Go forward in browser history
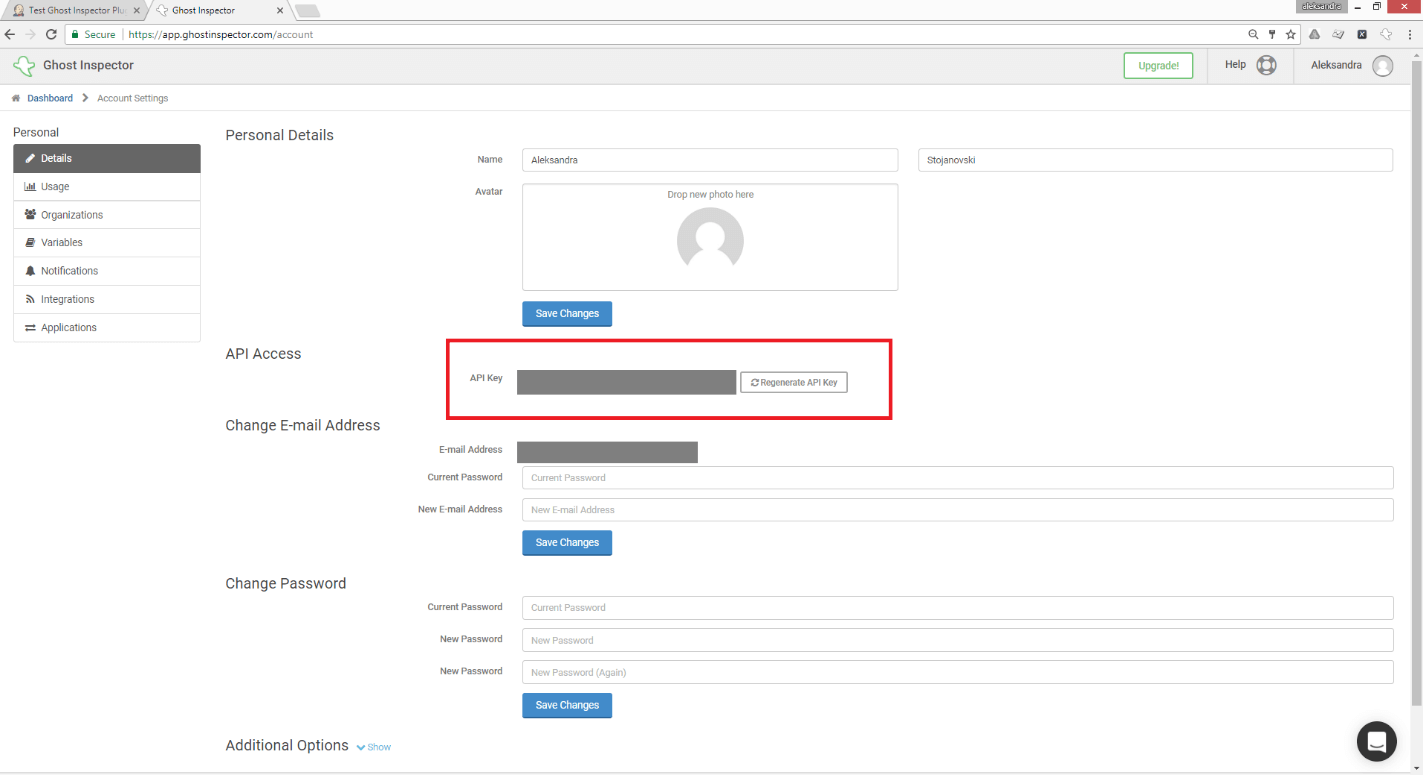Image resolution: width=1423 pixels, height=775 pixels. tap(30, 34)
